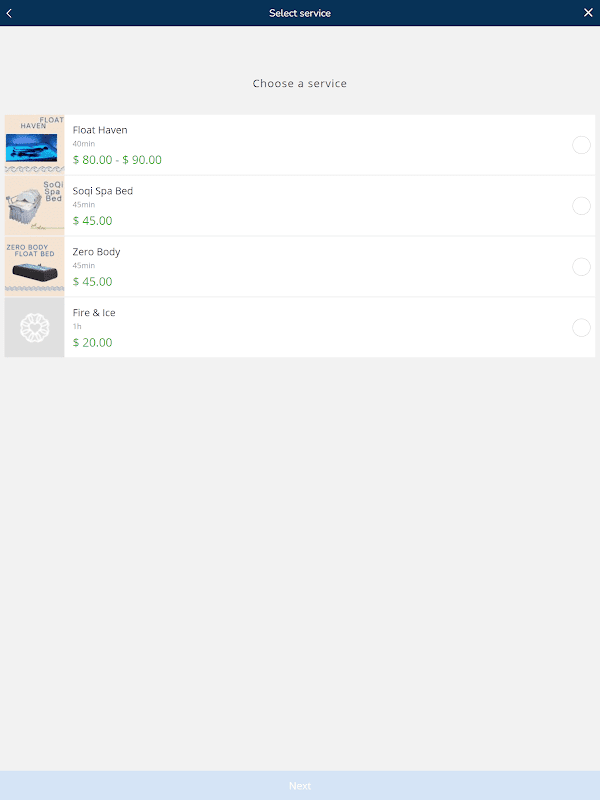Click the Float Haven service title
The width and height of the screenshot is (600, 800).
click(100, 130)
